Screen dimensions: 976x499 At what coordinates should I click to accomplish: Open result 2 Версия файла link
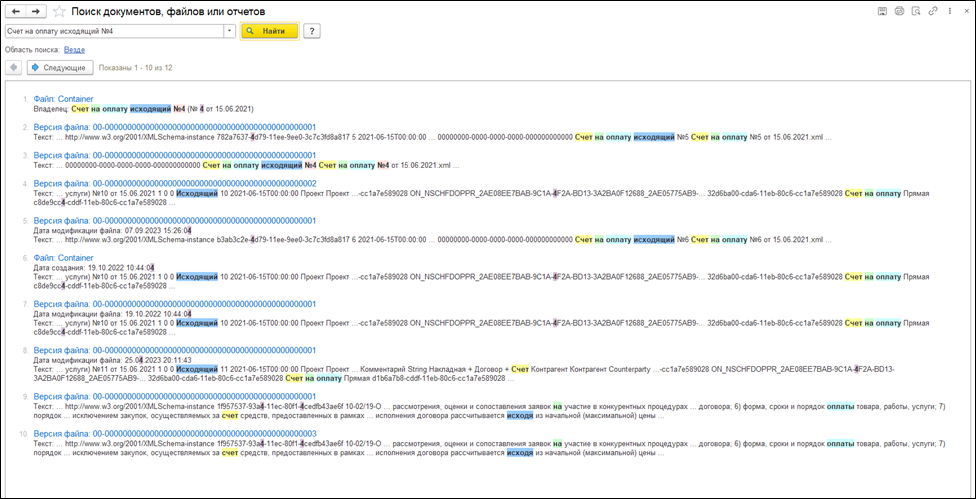(x=174, y=127)
